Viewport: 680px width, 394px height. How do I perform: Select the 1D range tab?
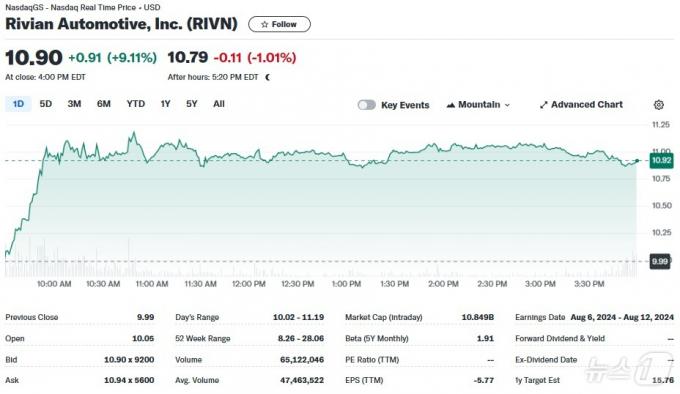tap(18, 104)
